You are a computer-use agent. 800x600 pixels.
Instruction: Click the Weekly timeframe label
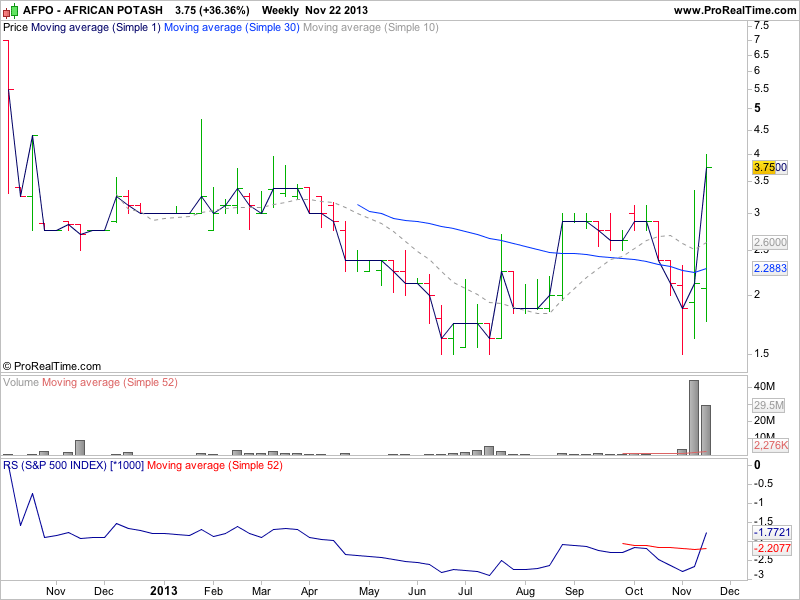(280, 10)
